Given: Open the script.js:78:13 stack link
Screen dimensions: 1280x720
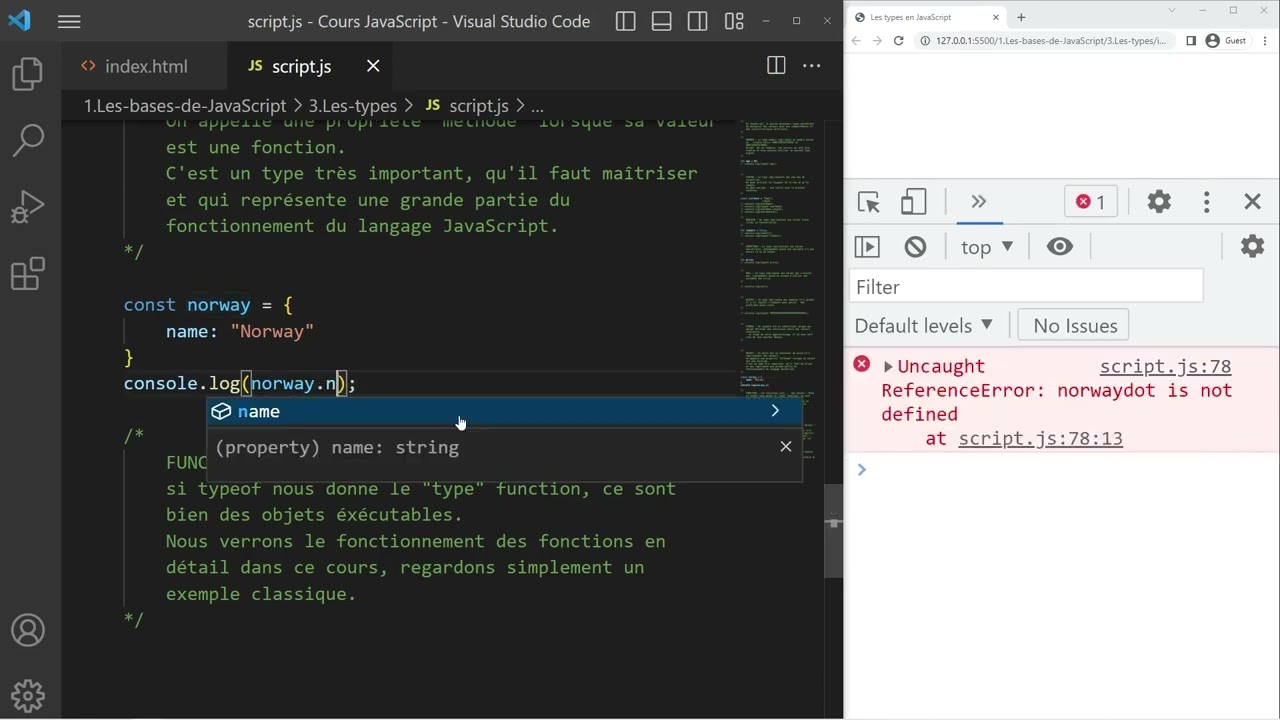Looking at the screenshot, I should 1040,438.
